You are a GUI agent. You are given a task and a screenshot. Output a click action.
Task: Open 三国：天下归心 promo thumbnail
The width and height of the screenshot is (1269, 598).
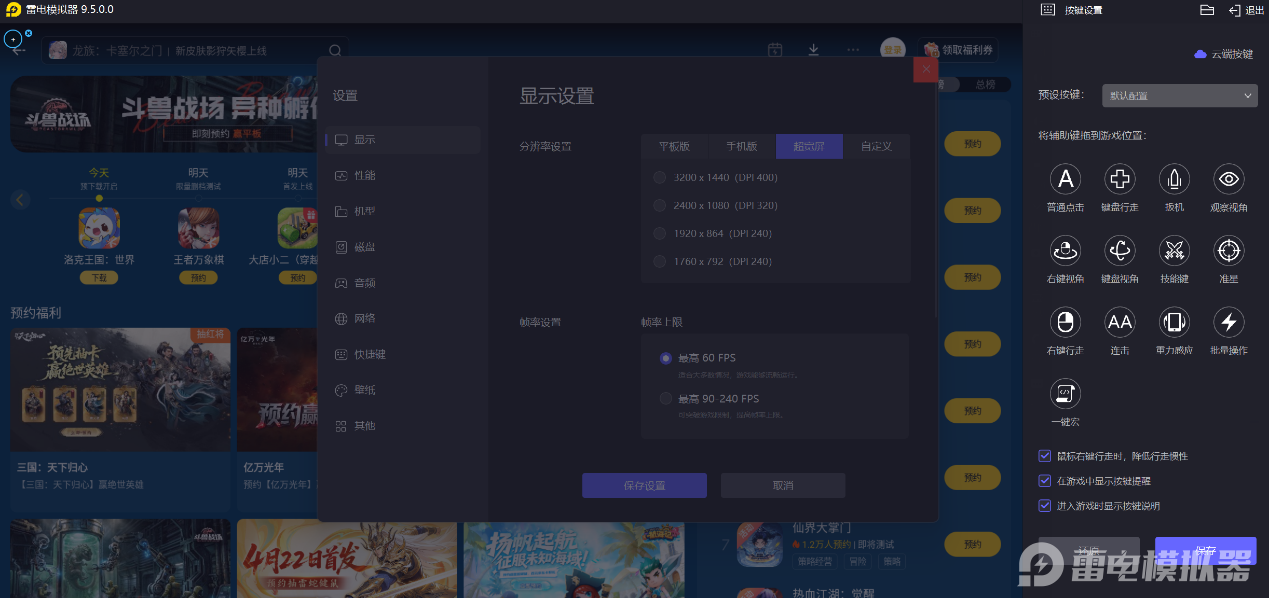120,389
